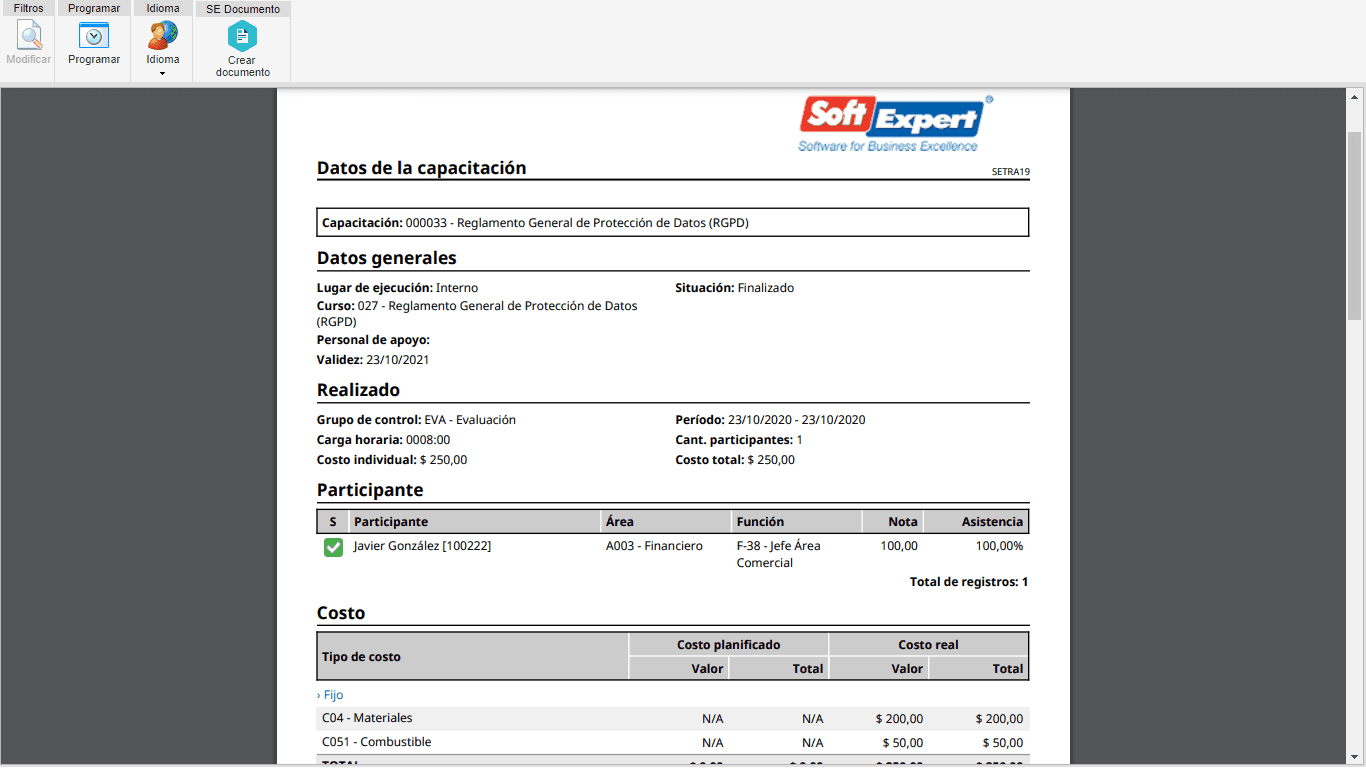
Task: Click the Grupo de control EVA - Evaluación text
Action: [x=416, y=420]
